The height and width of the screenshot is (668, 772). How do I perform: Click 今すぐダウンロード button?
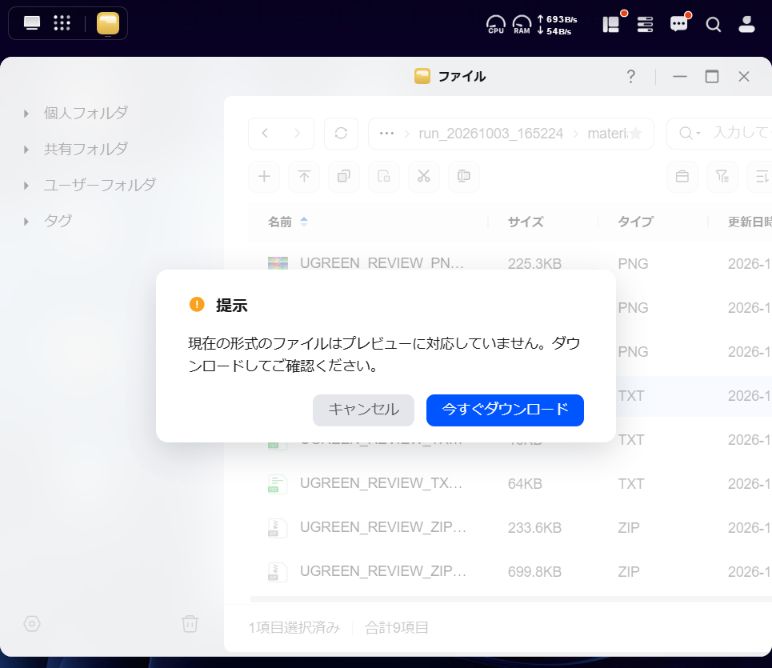coord(505,410)
